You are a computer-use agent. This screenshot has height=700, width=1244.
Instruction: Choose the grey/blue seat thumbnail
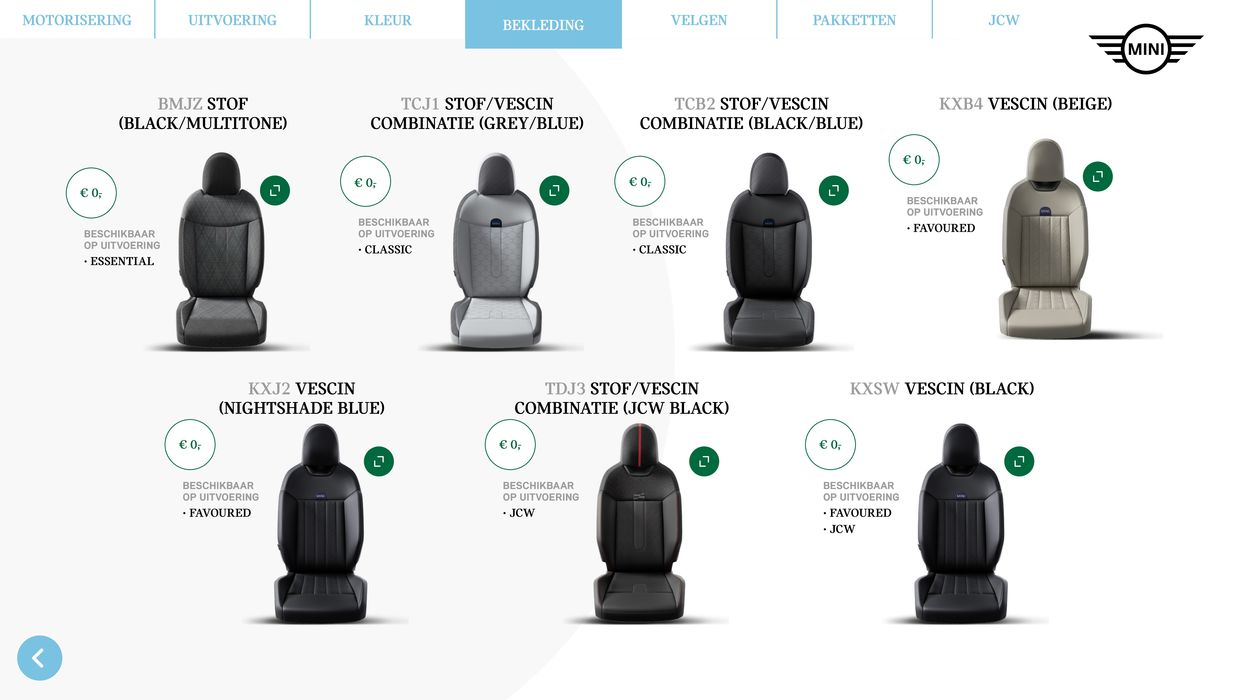point(497,252)
